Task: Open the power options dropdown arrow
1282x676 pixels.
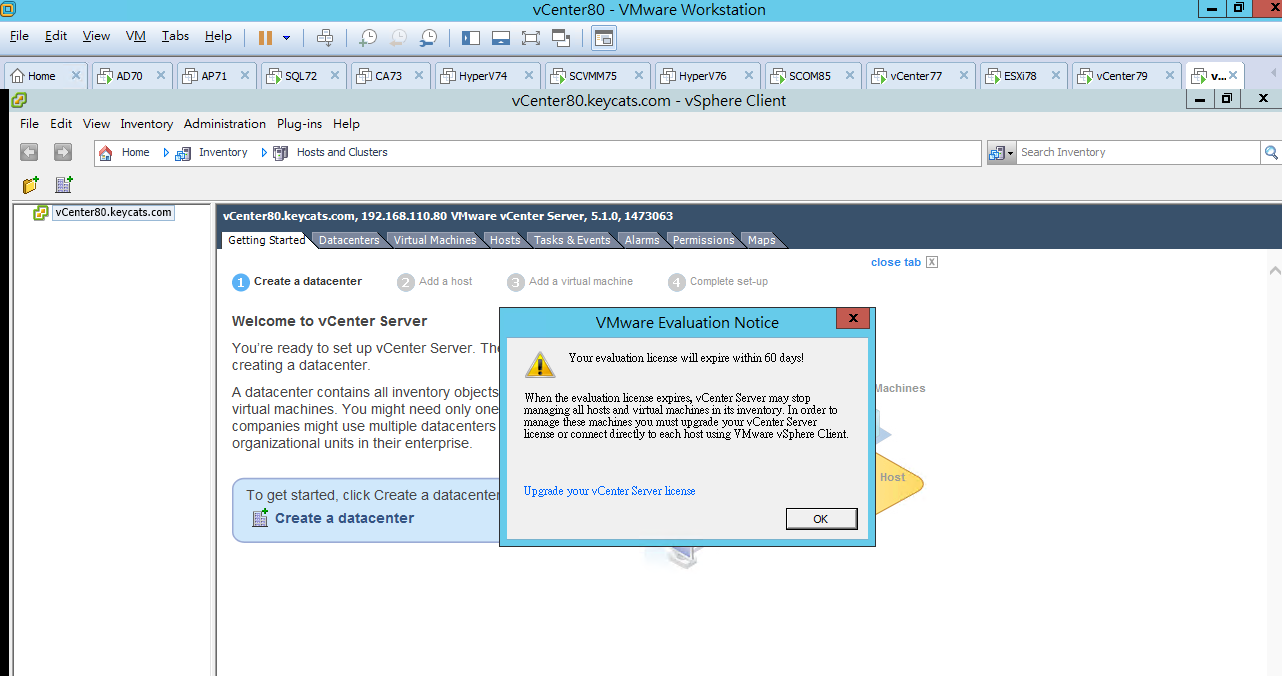Action: coord(286,38)
